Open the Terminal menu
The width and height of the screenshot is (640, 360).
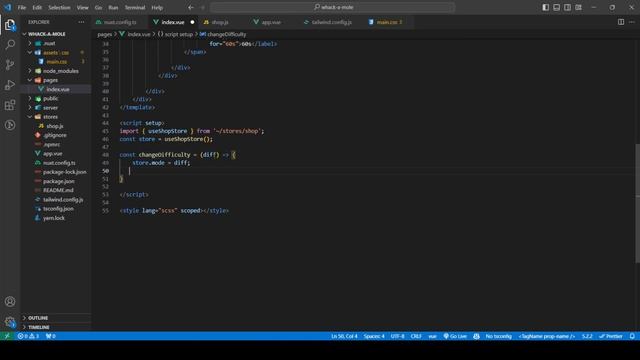[x=135, y=7]
